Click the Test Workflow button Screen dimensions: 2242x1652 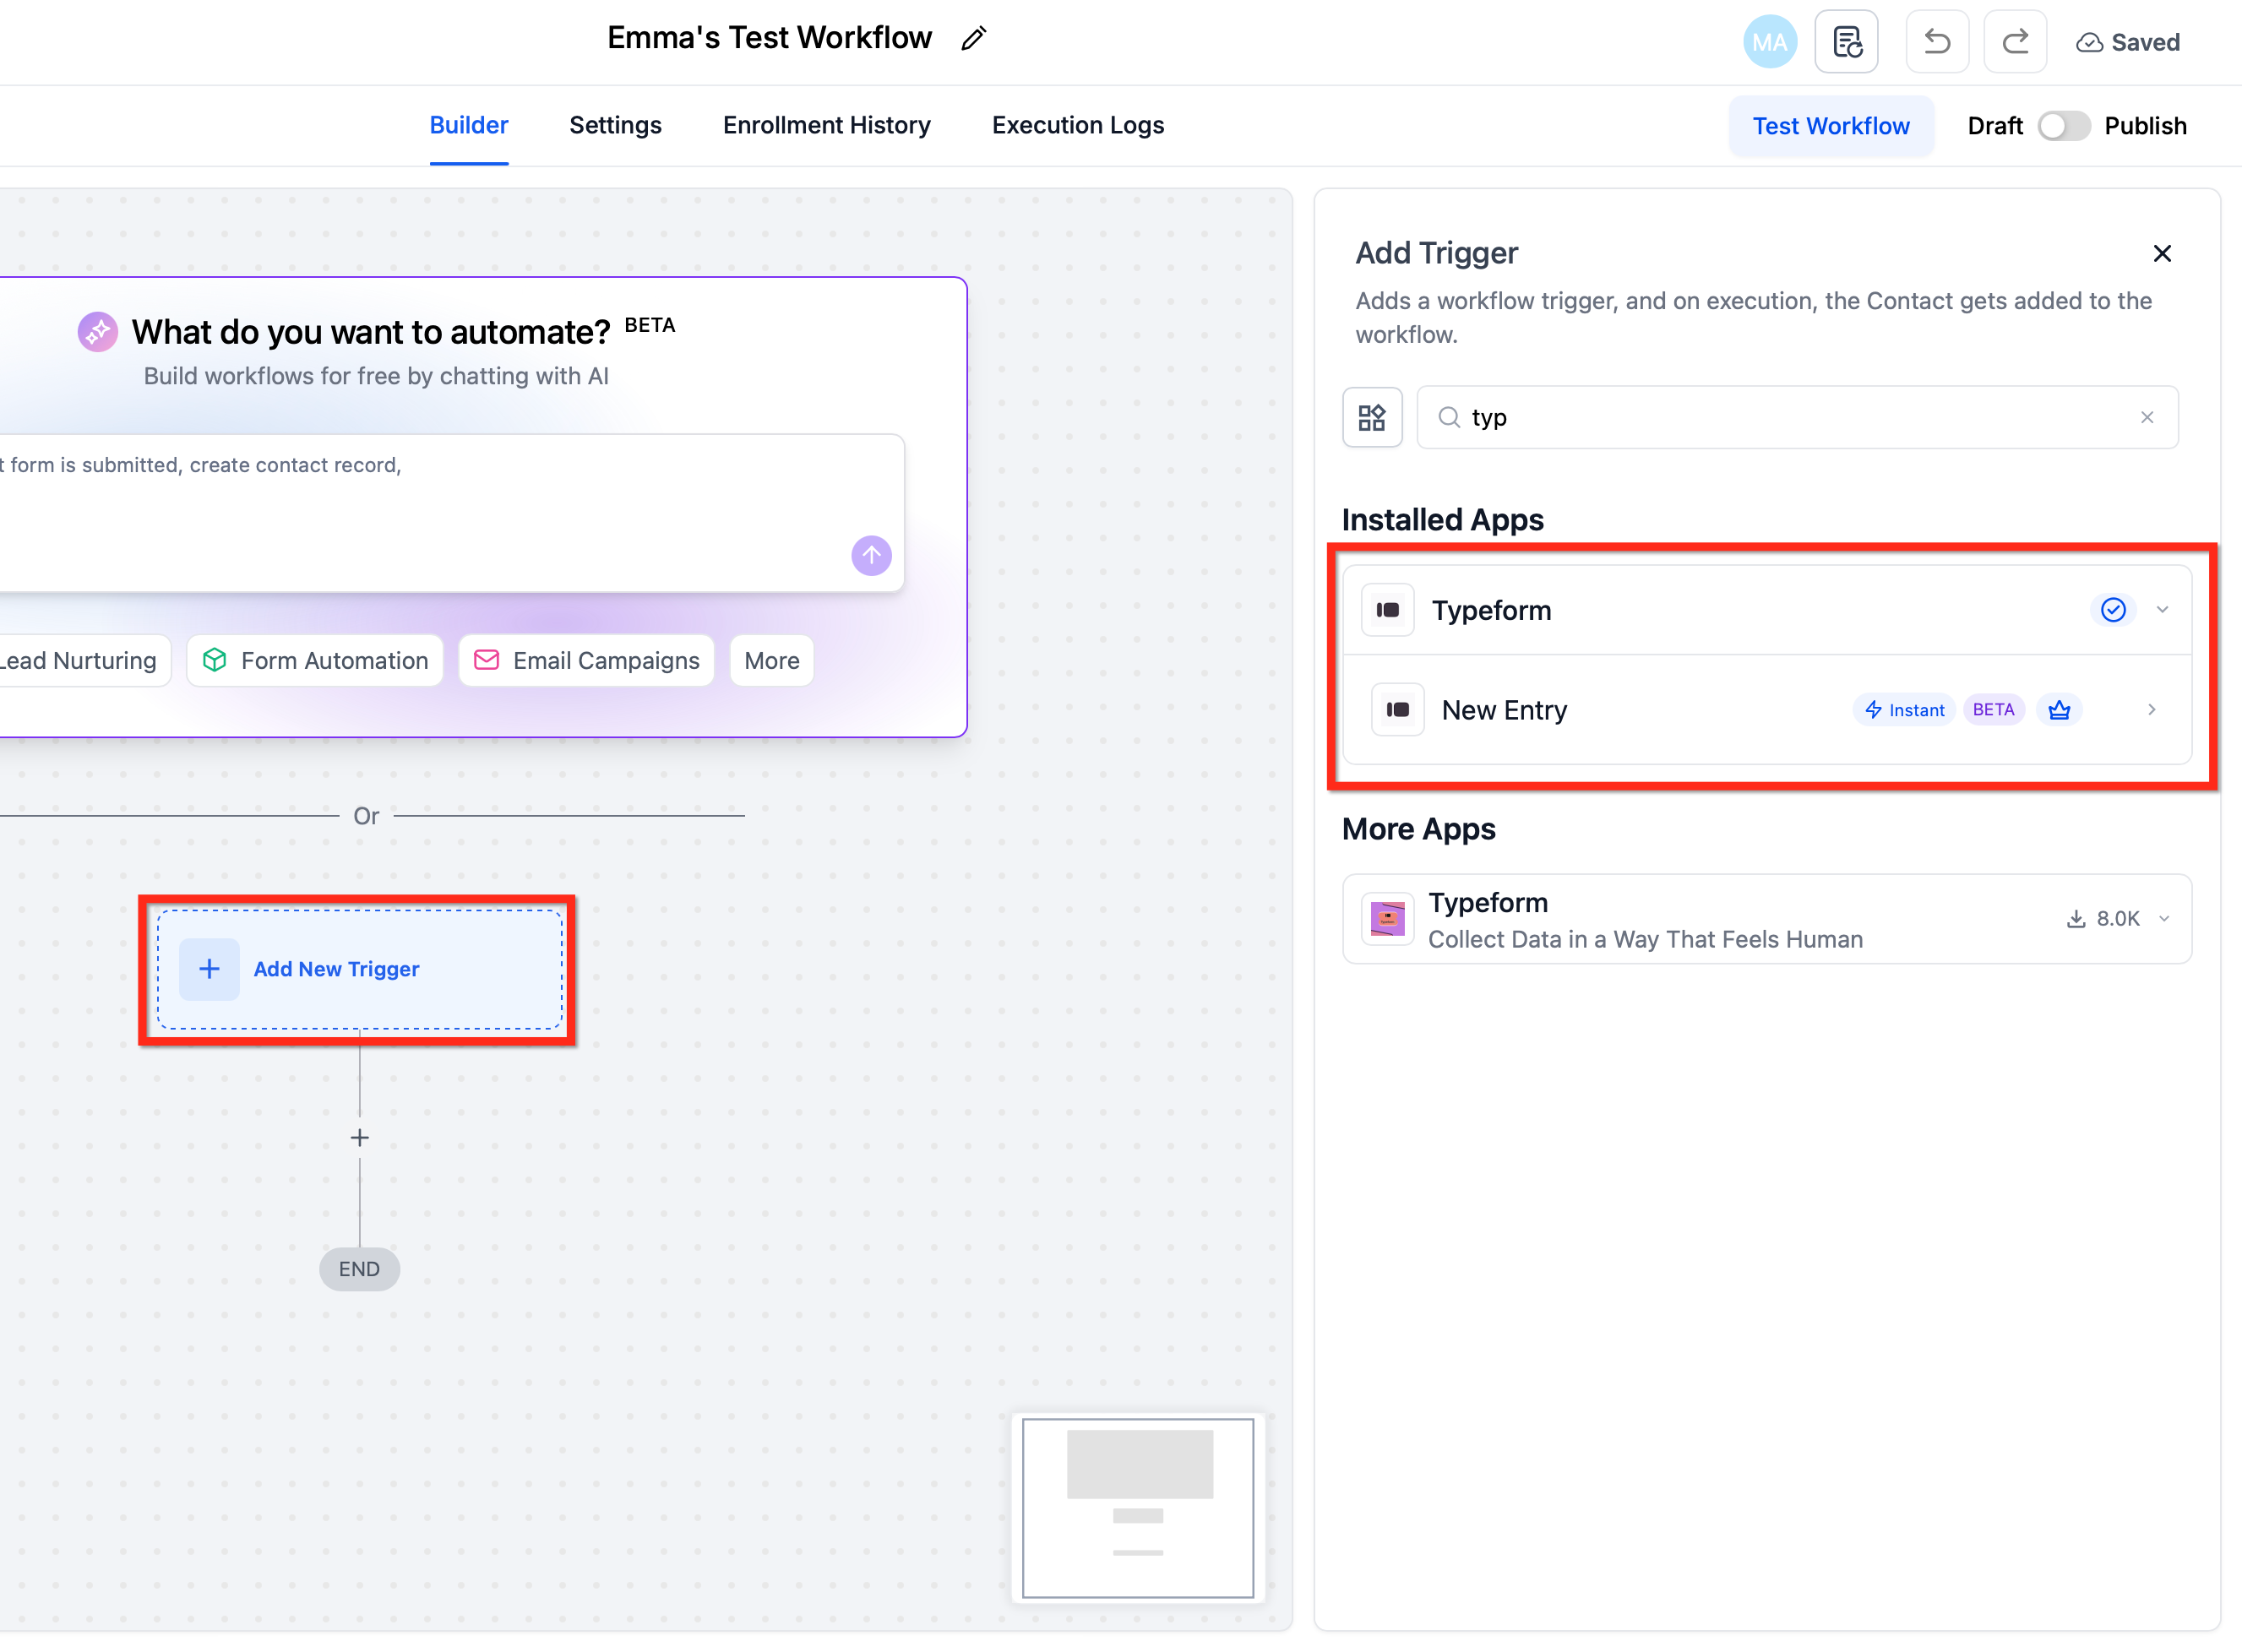[1830, 126]
